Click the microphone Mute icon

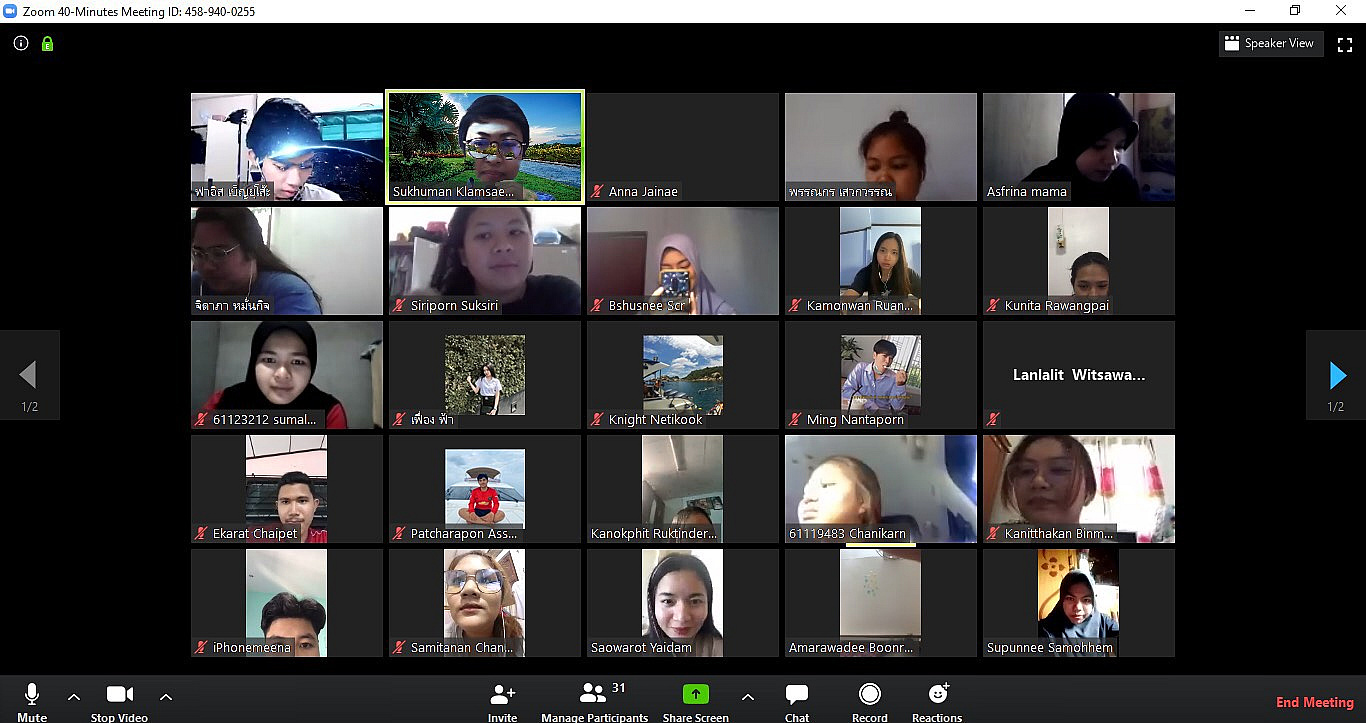pyautogui.click(x=32, y=695)
